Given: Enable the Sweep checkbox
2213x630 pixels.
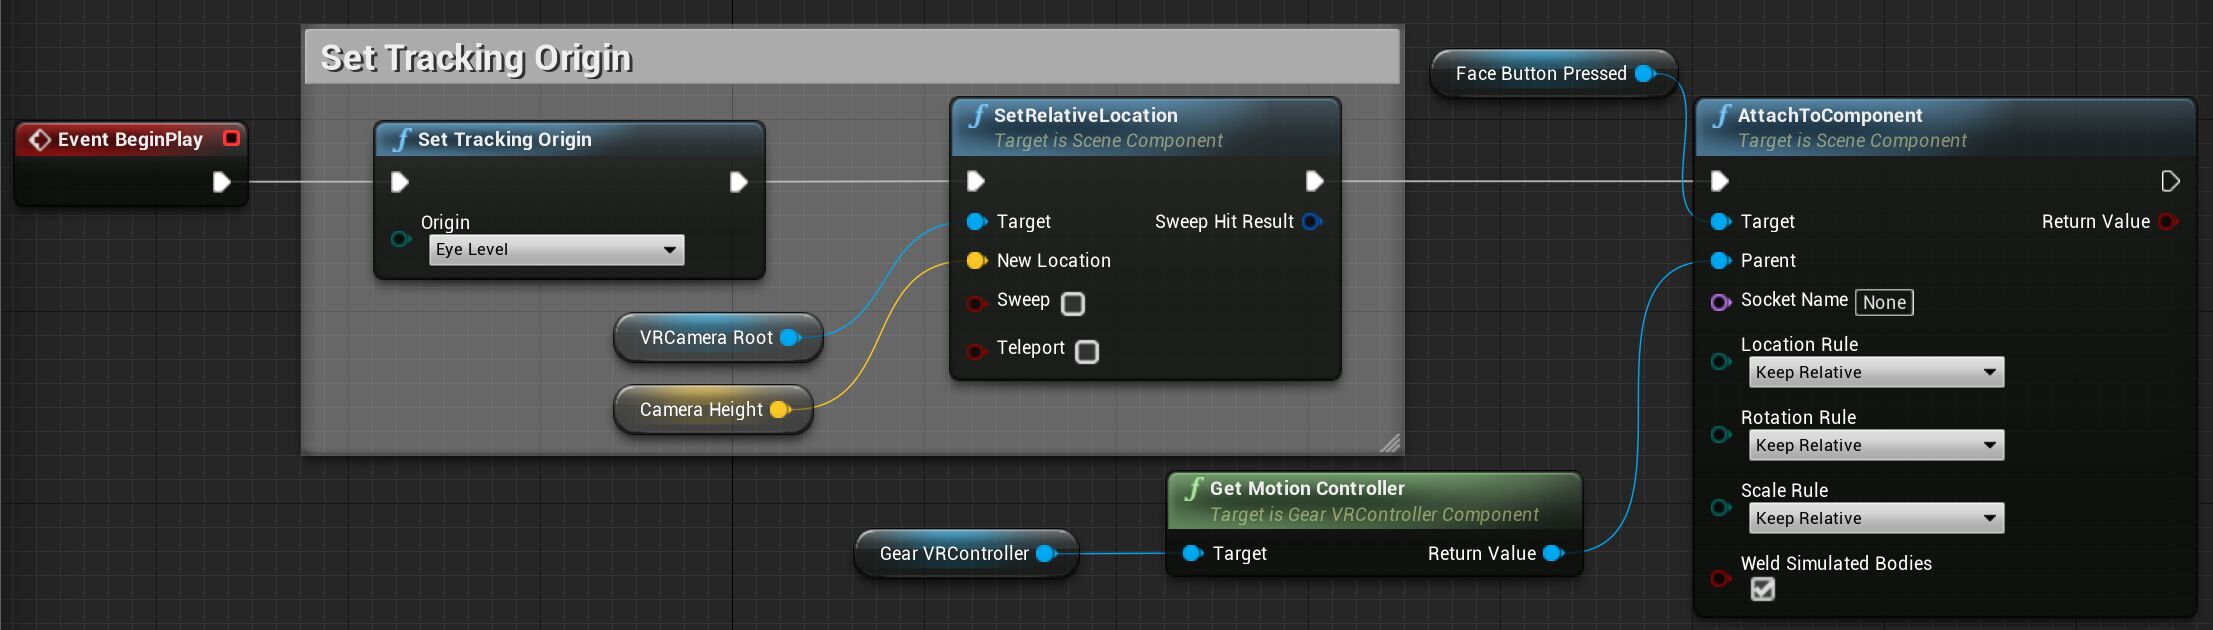Looking at the screenshot, I should (1073, 303).
